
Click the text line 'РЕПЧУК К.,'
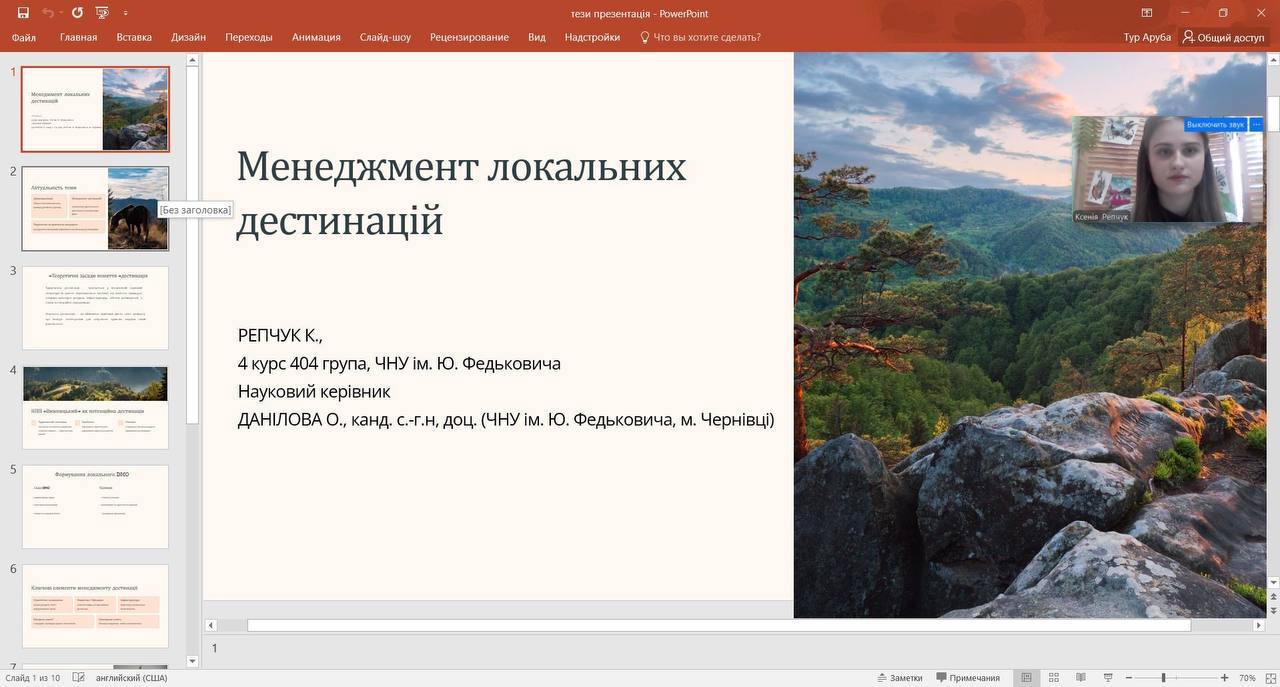[x=280, y=335]
